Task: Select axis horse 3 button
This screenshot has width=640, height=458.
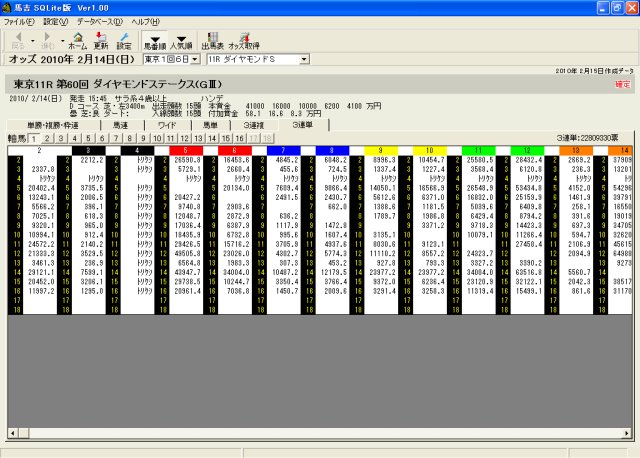Action: point(61,138)
